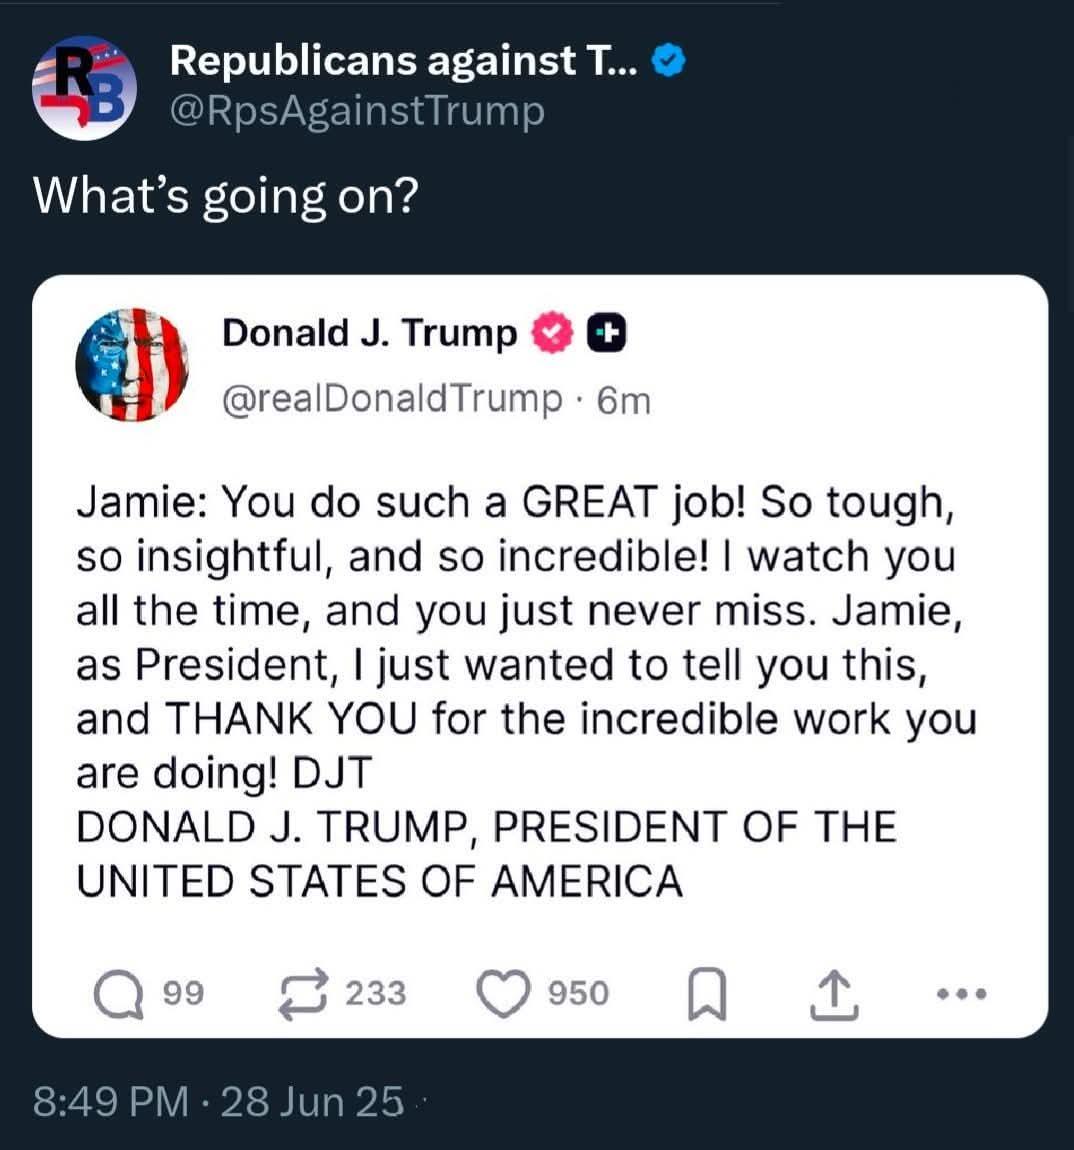This screenshot has height=1150, width=1074.
Task: Click the pink verified checkmark badge
Action: 552,333
